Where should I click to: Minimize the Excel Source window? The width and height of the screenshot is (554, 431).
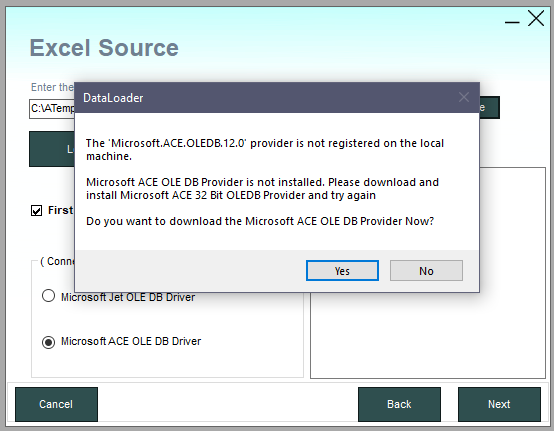click(x=512, y=22)
